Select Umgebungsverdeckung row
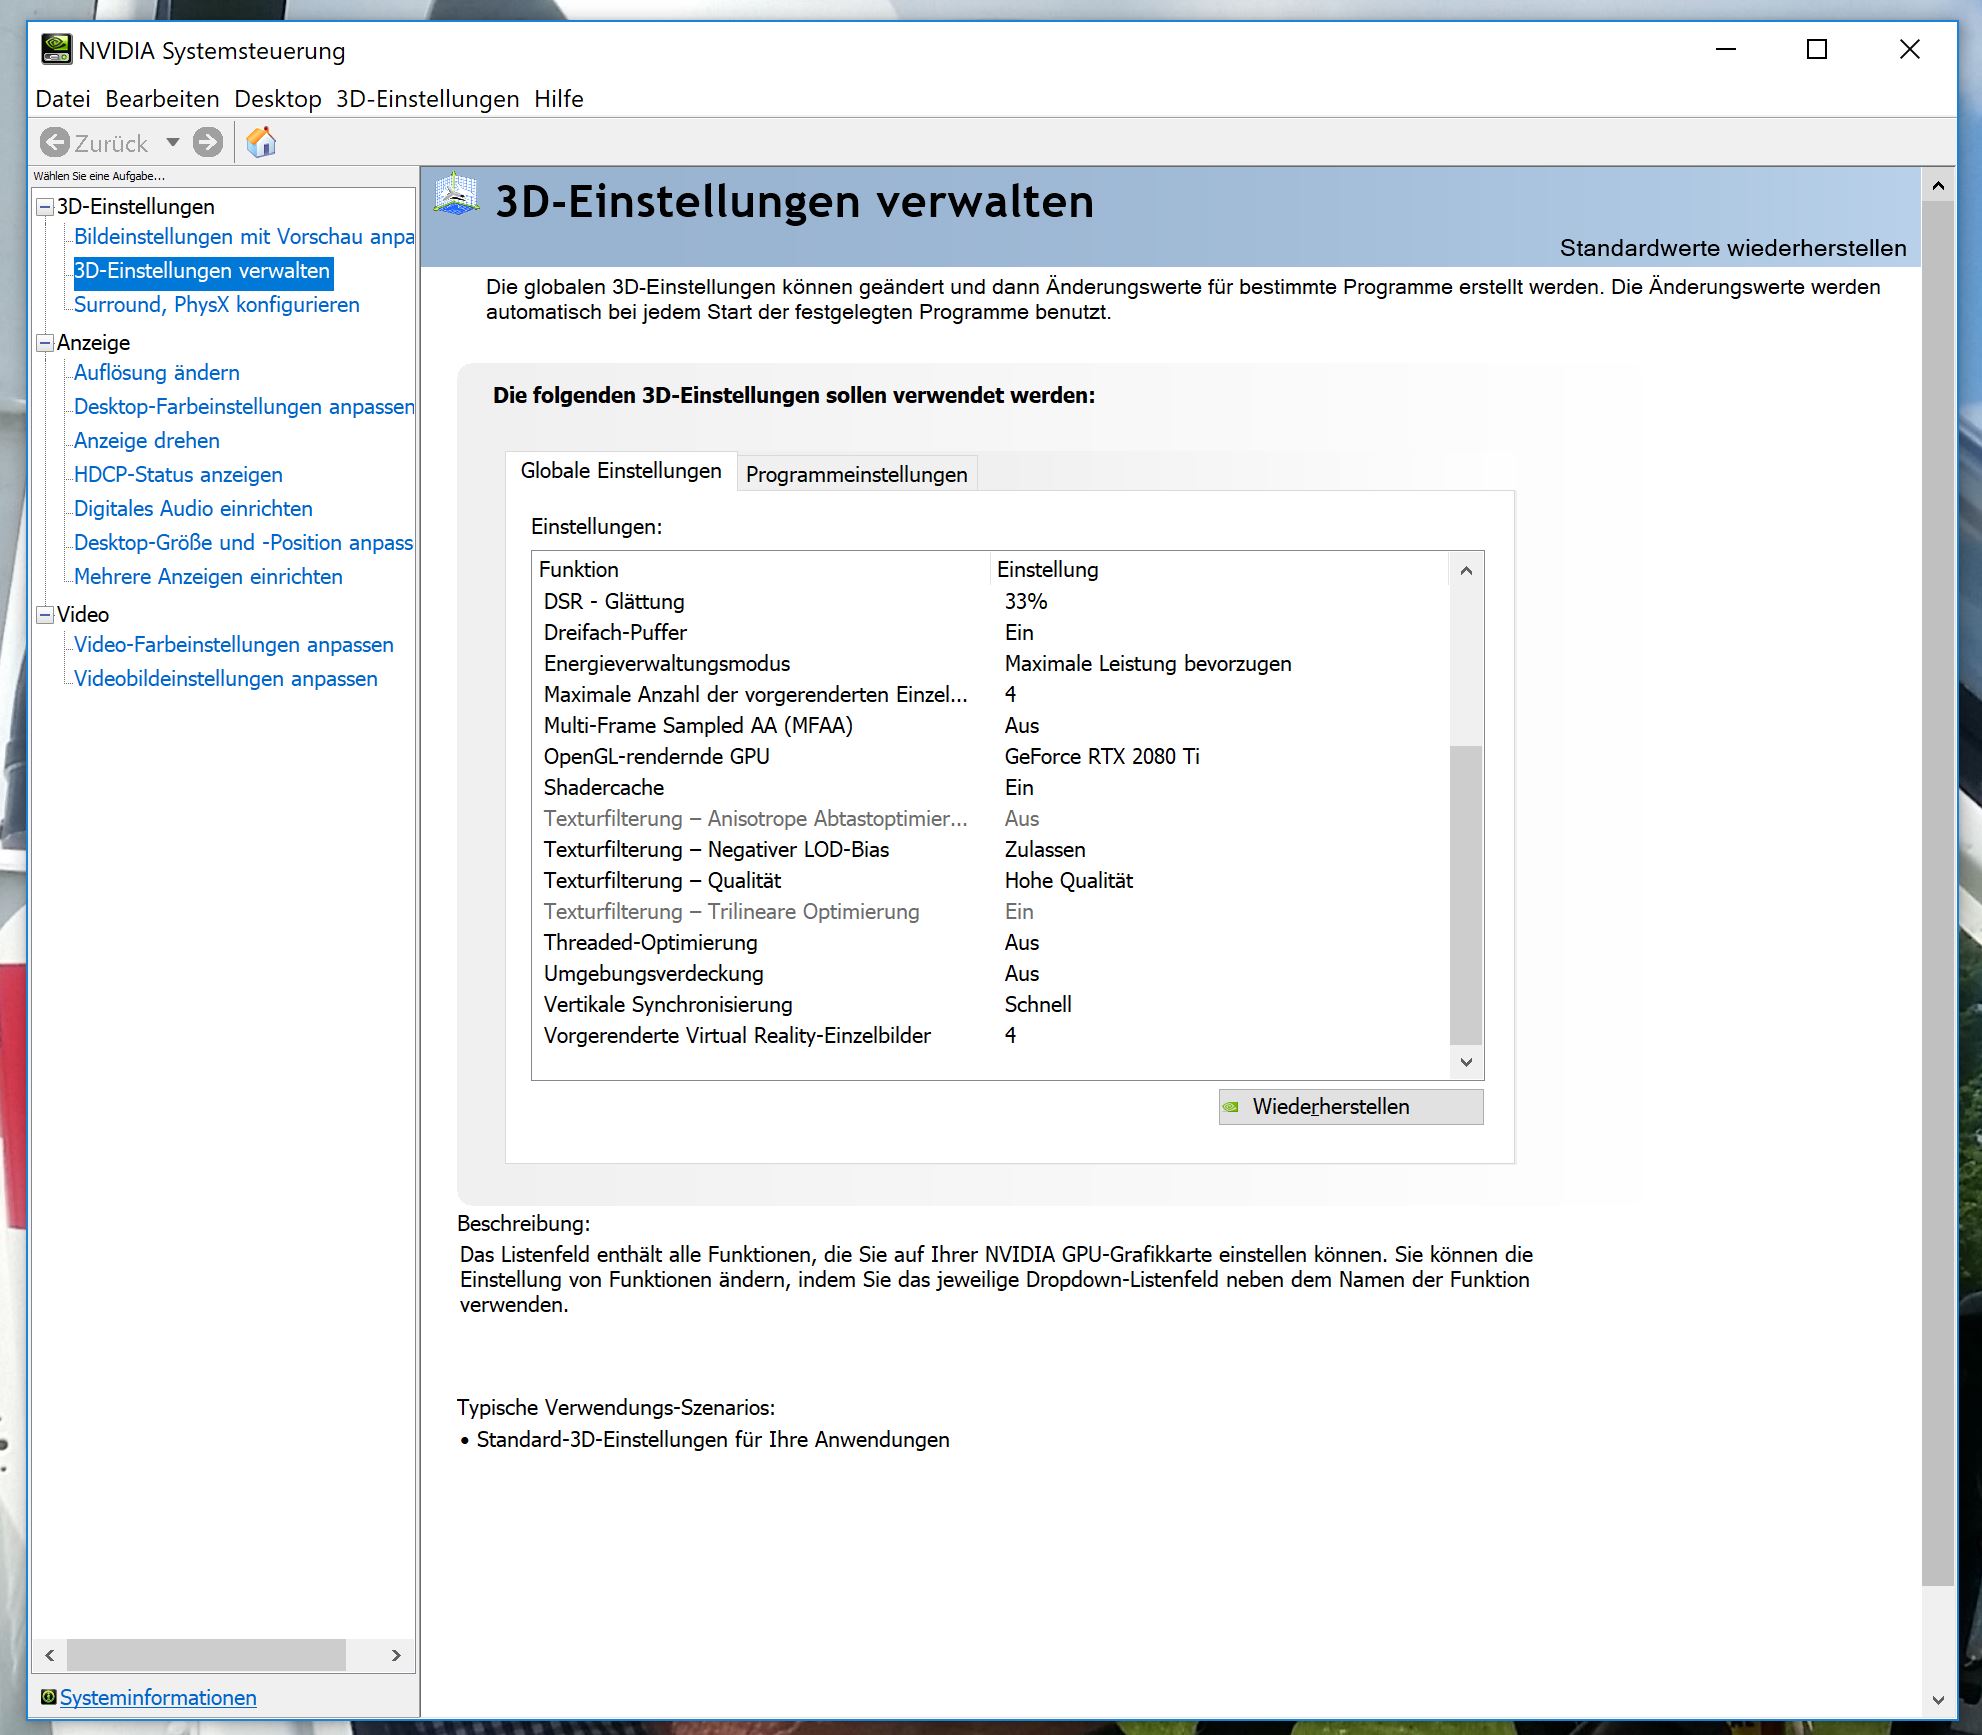 click(x=990, y=974)
